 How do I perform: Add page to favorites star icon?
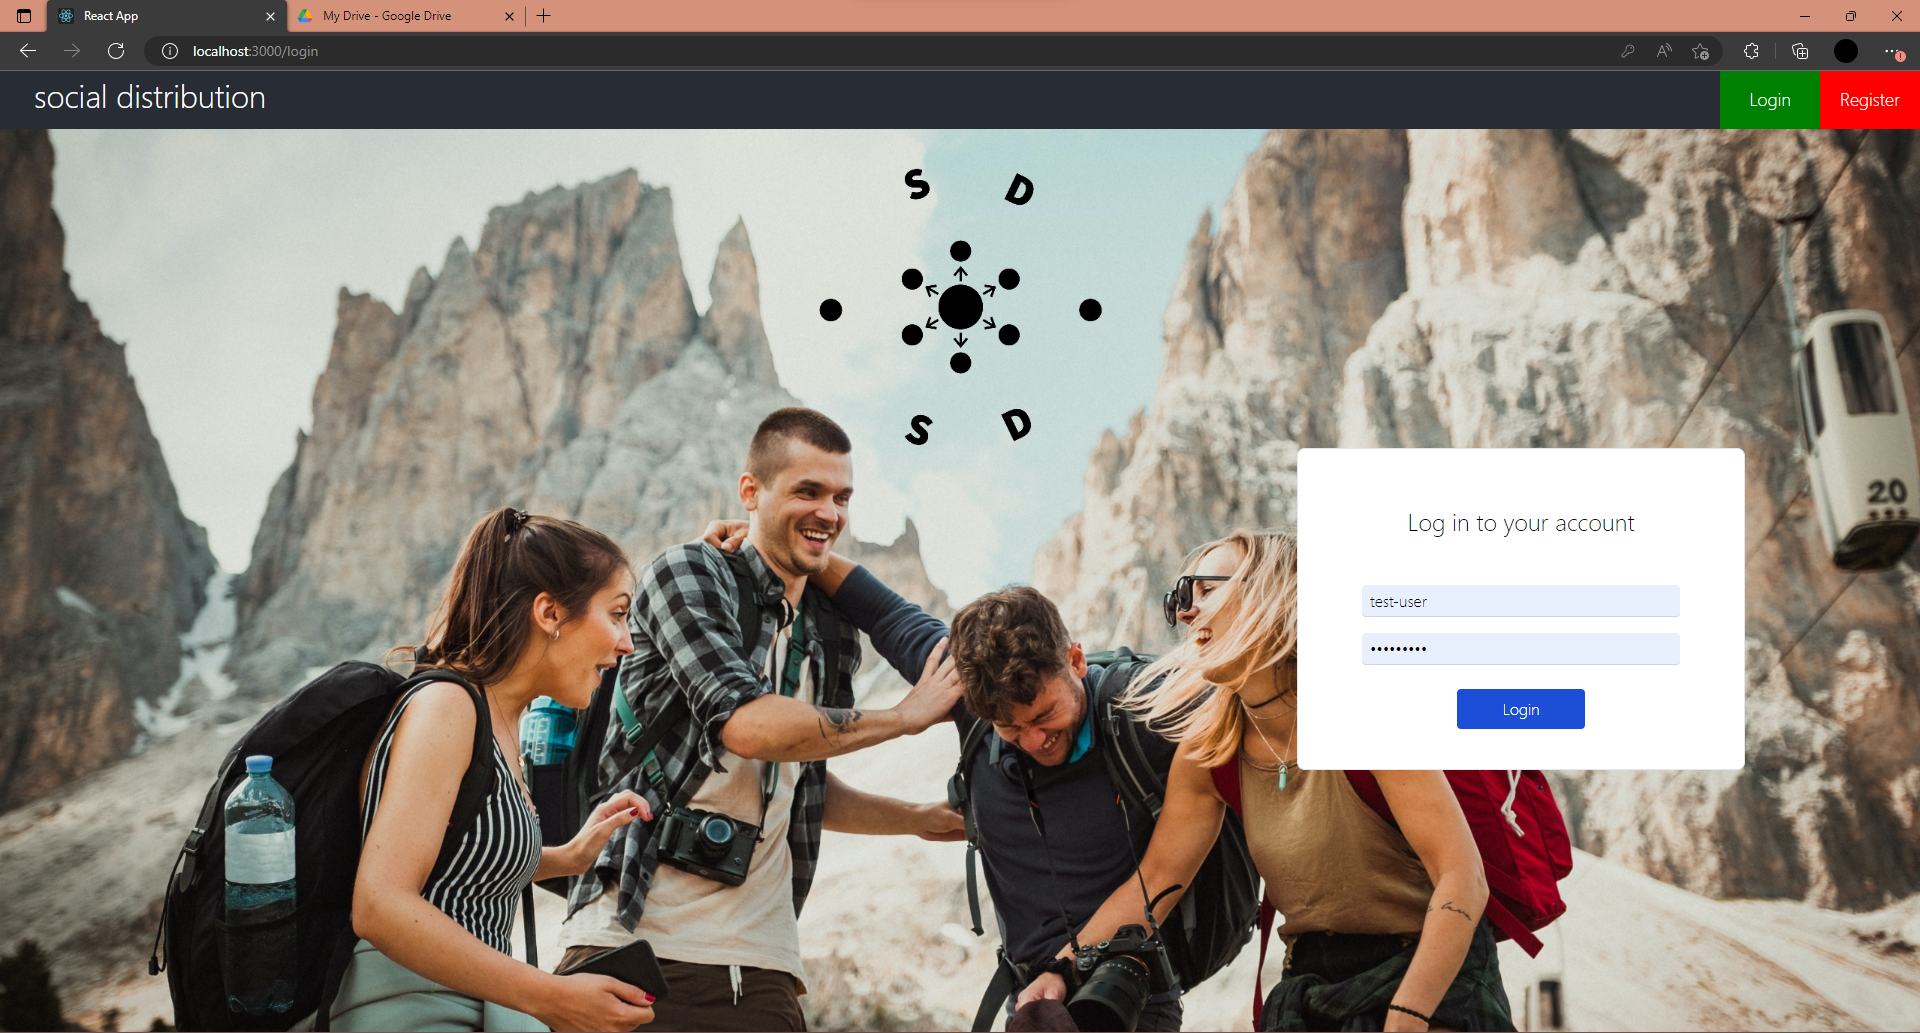[1700, 51]
